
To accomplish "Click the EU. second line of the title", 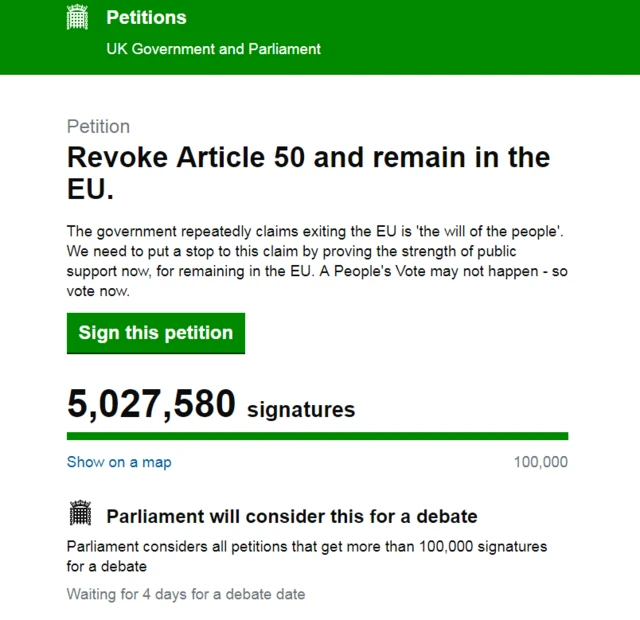I will click(x=90, y=189).
